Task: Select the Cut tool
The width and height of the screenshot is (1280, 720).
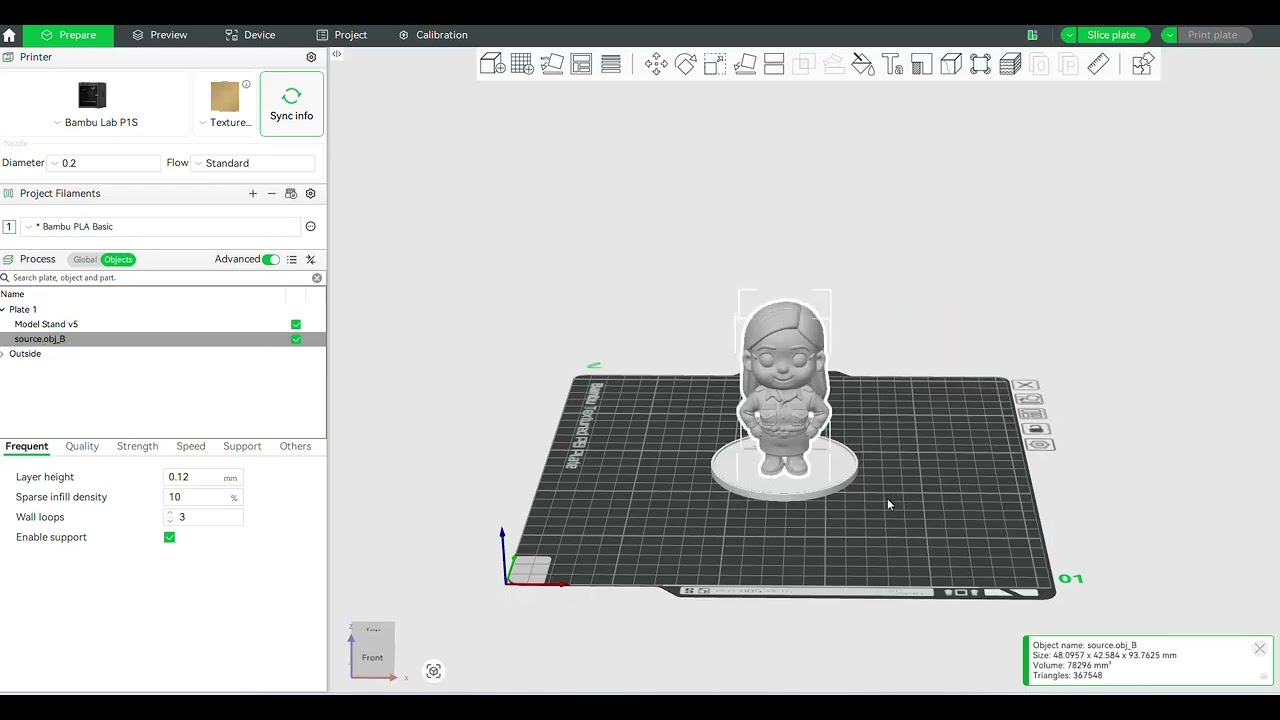Action: (x=774, y=64)
